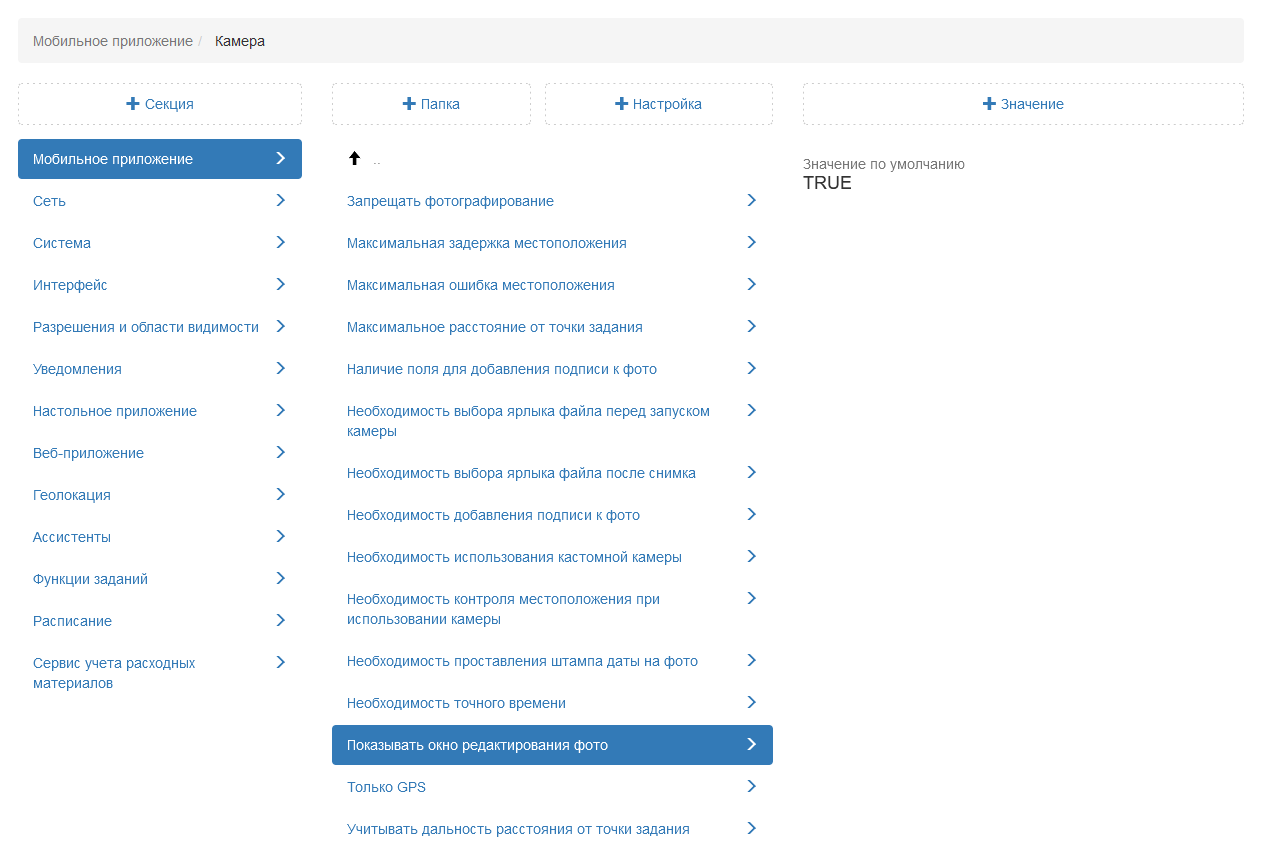The height and width of the screenshot is (865, 1262).
Task: Expand chevron for Необходимость точного времени
Action: 752,702
